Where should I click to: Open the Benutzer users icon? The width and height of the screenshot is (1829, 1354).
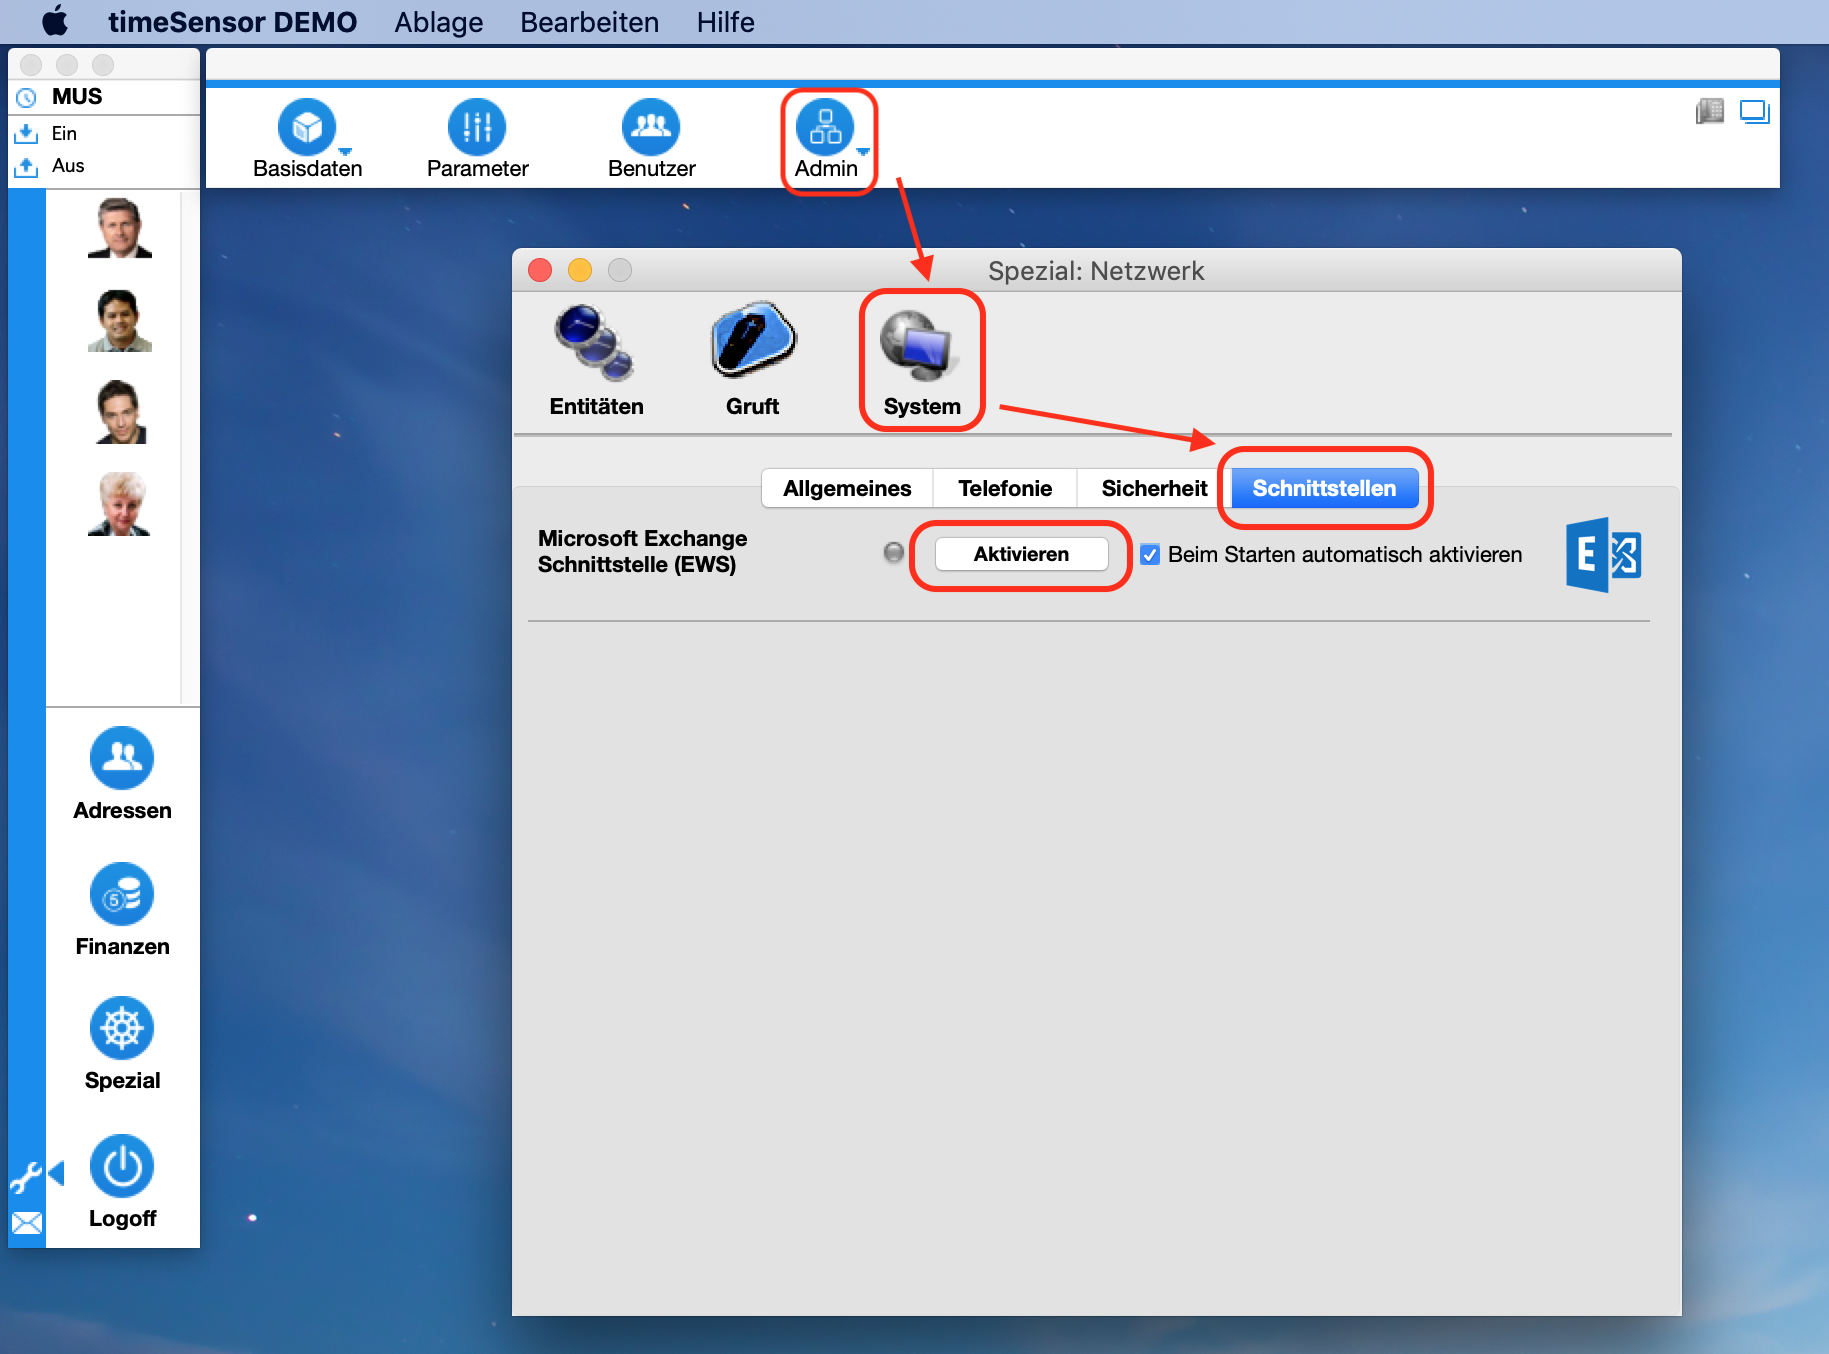(x=651, y=127)
